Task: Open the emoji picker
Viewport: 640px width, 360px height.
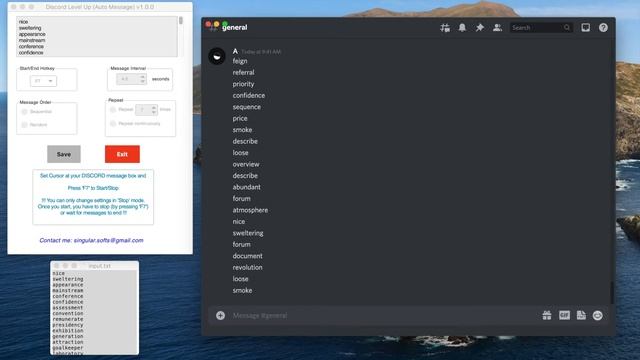Action: pyautogui.click(x=598, y=315)
